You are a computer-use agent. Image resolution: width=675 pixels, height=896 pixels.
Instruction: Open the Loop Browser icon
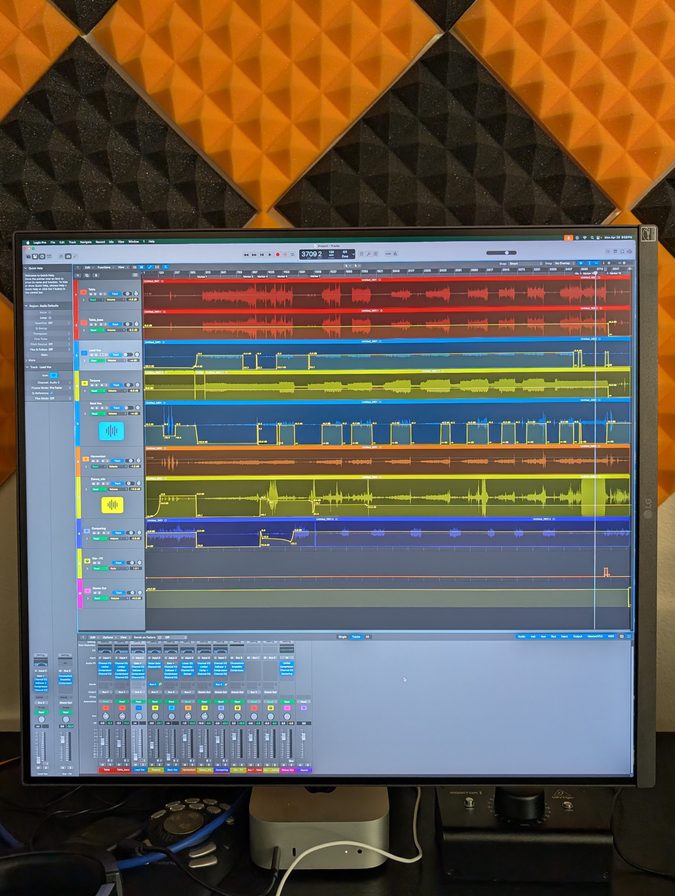click(x=622, y=251)
